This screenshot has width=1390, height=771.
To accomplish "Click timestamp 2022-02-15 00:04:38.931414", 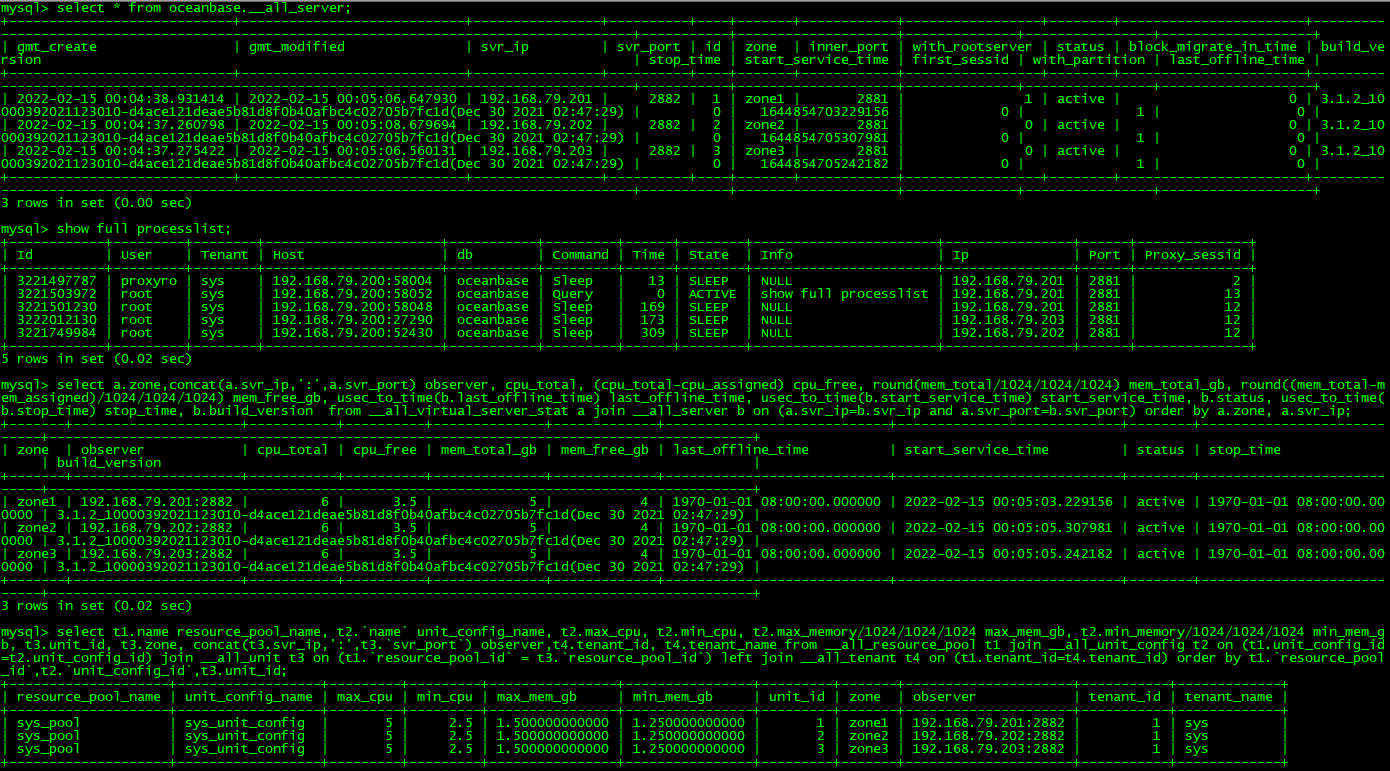I will 121,99.
